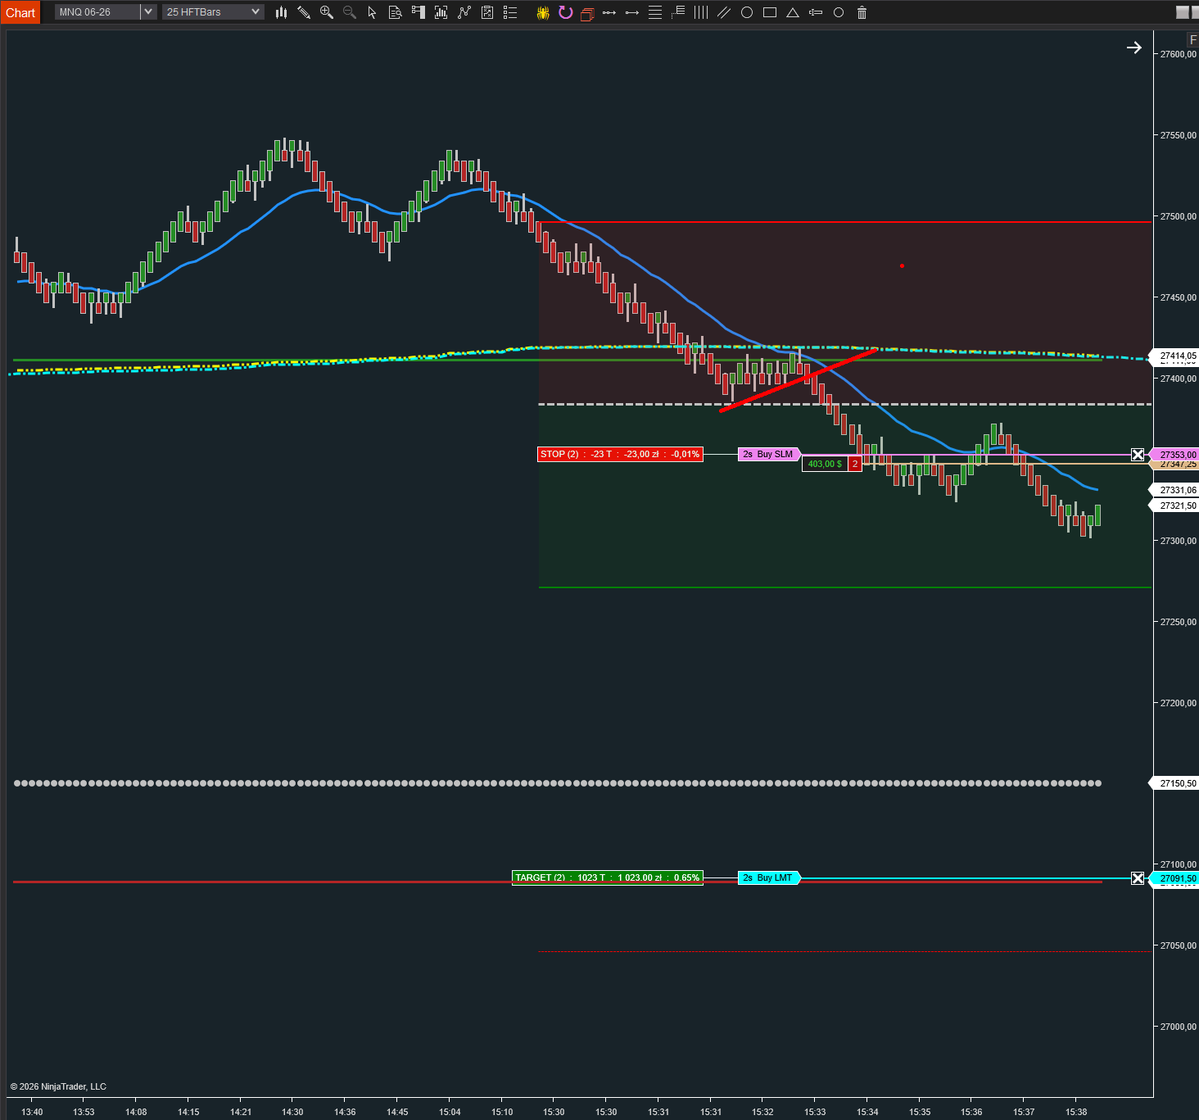
Task: Select the arrow marker label tool
Action: point(816,12)
